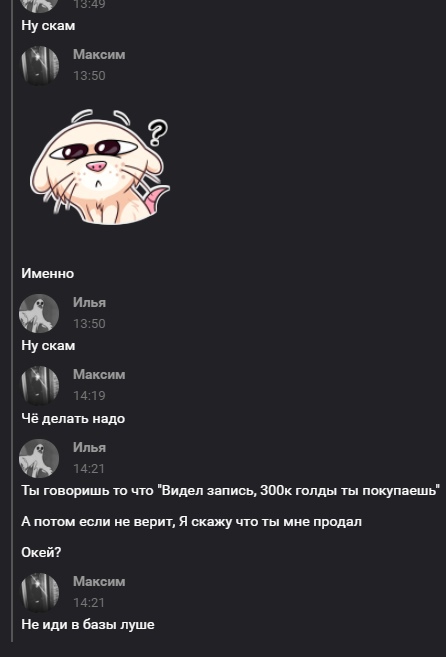The image size is (446, 657).
Task: Open Максим's name above 14:21 message
Action: (x=99, y=581)
